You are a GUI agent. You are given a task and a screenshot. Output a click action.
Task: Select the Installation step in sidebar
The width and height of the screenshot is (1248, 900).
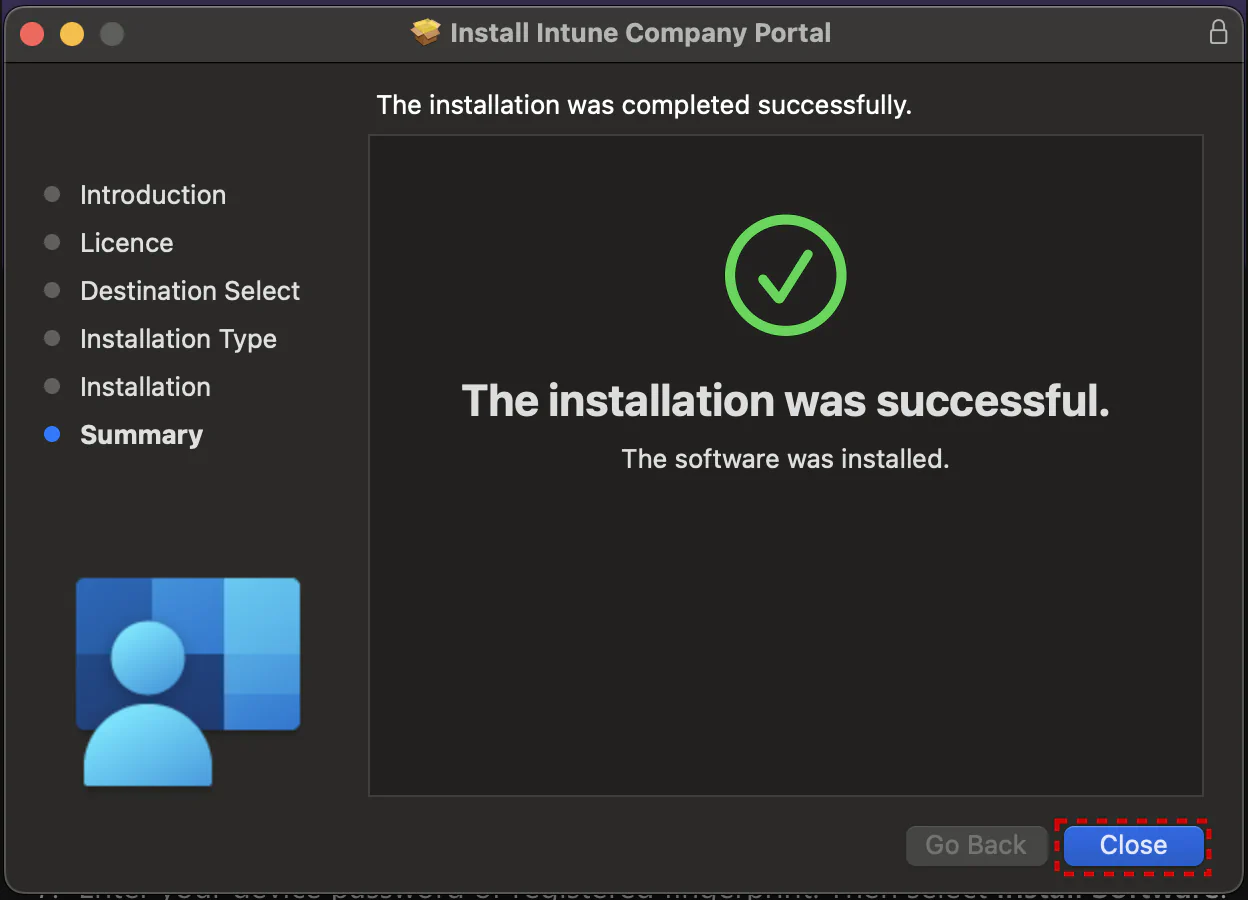(x=145, y=387)
